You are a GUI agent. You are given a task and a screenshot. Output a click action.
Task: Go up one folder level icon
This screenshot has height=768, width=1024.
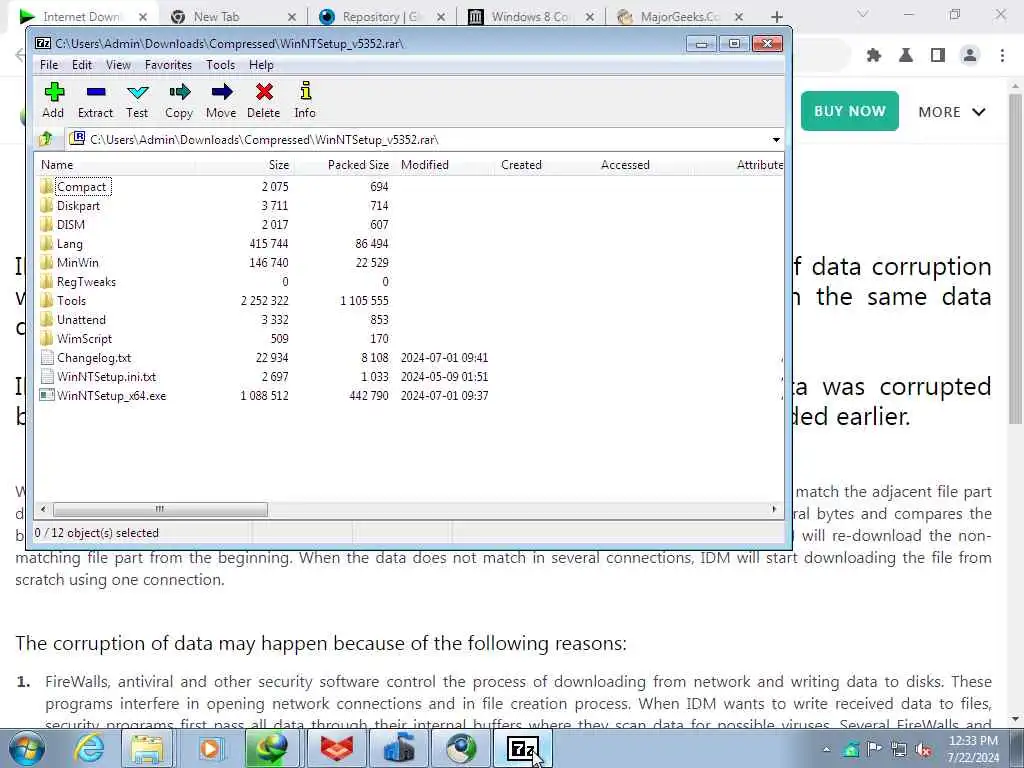coord(46,139)
